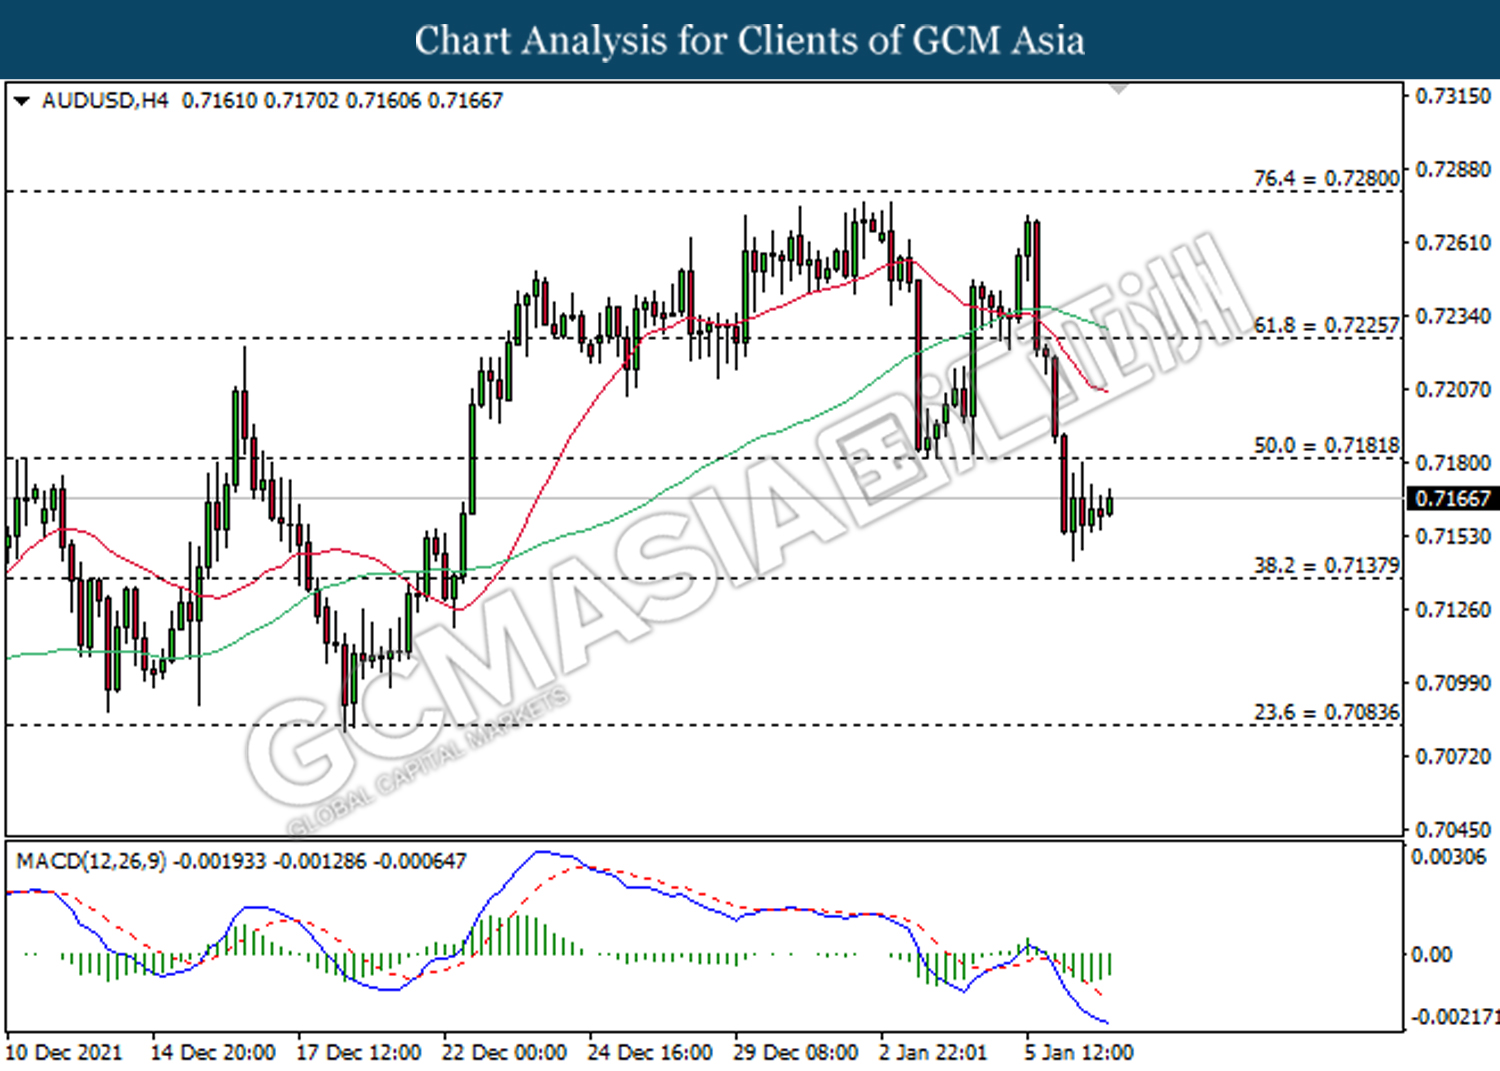Screen dimensions: 1500x1071
Task: Click the current price tag 0.71667
Action: [1452, 498]
